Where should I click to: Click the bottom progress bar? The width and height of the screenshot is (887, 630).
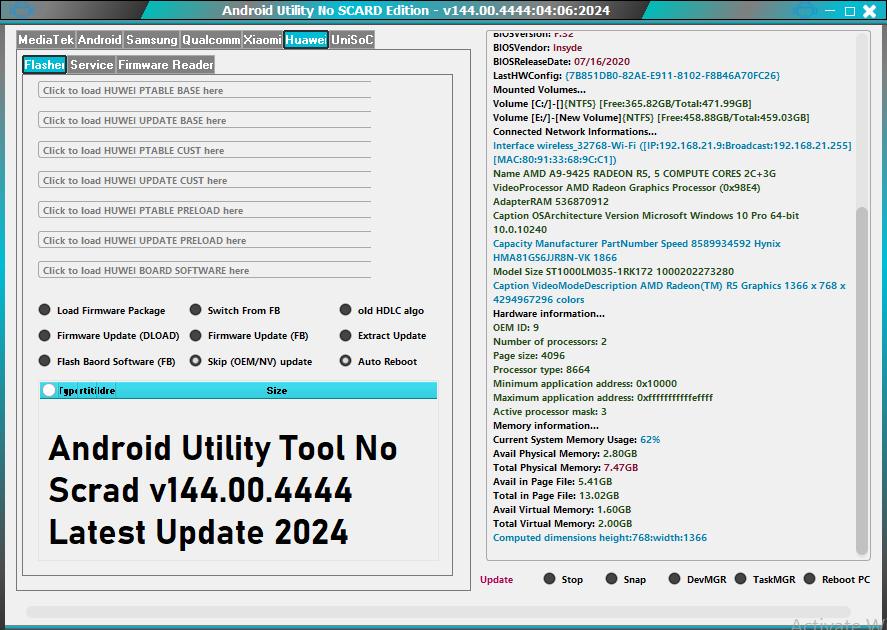tap(438, 612)
